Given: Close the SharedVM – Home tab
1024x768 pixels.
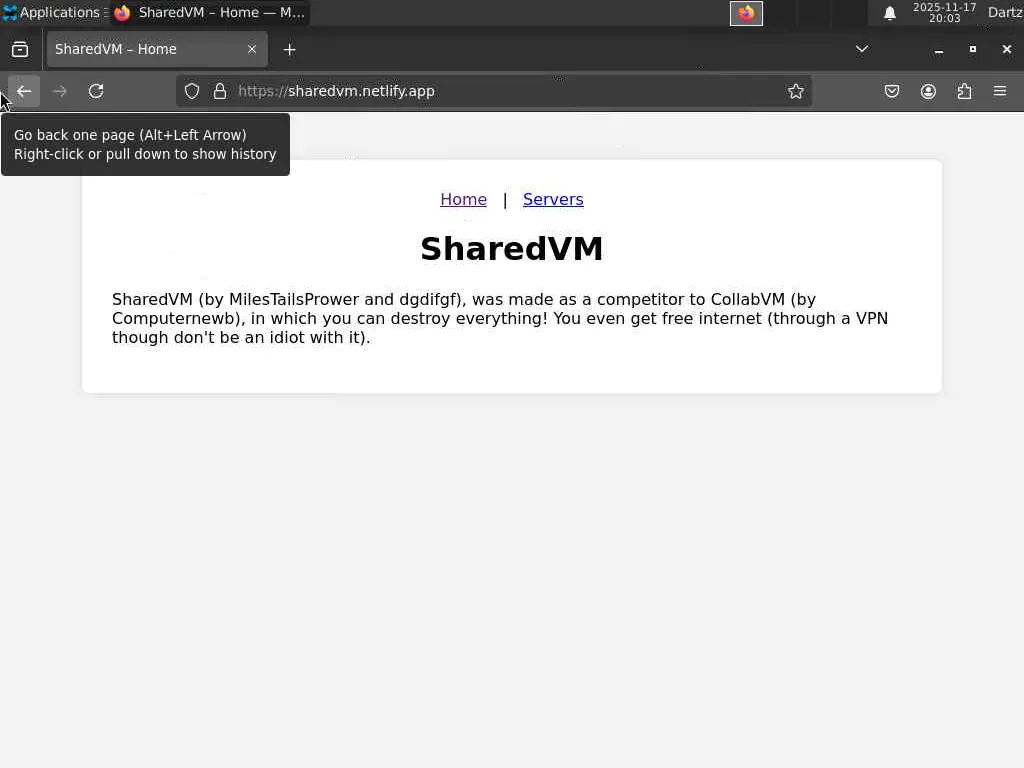Looking at the screenshot, I should point(251,49).
